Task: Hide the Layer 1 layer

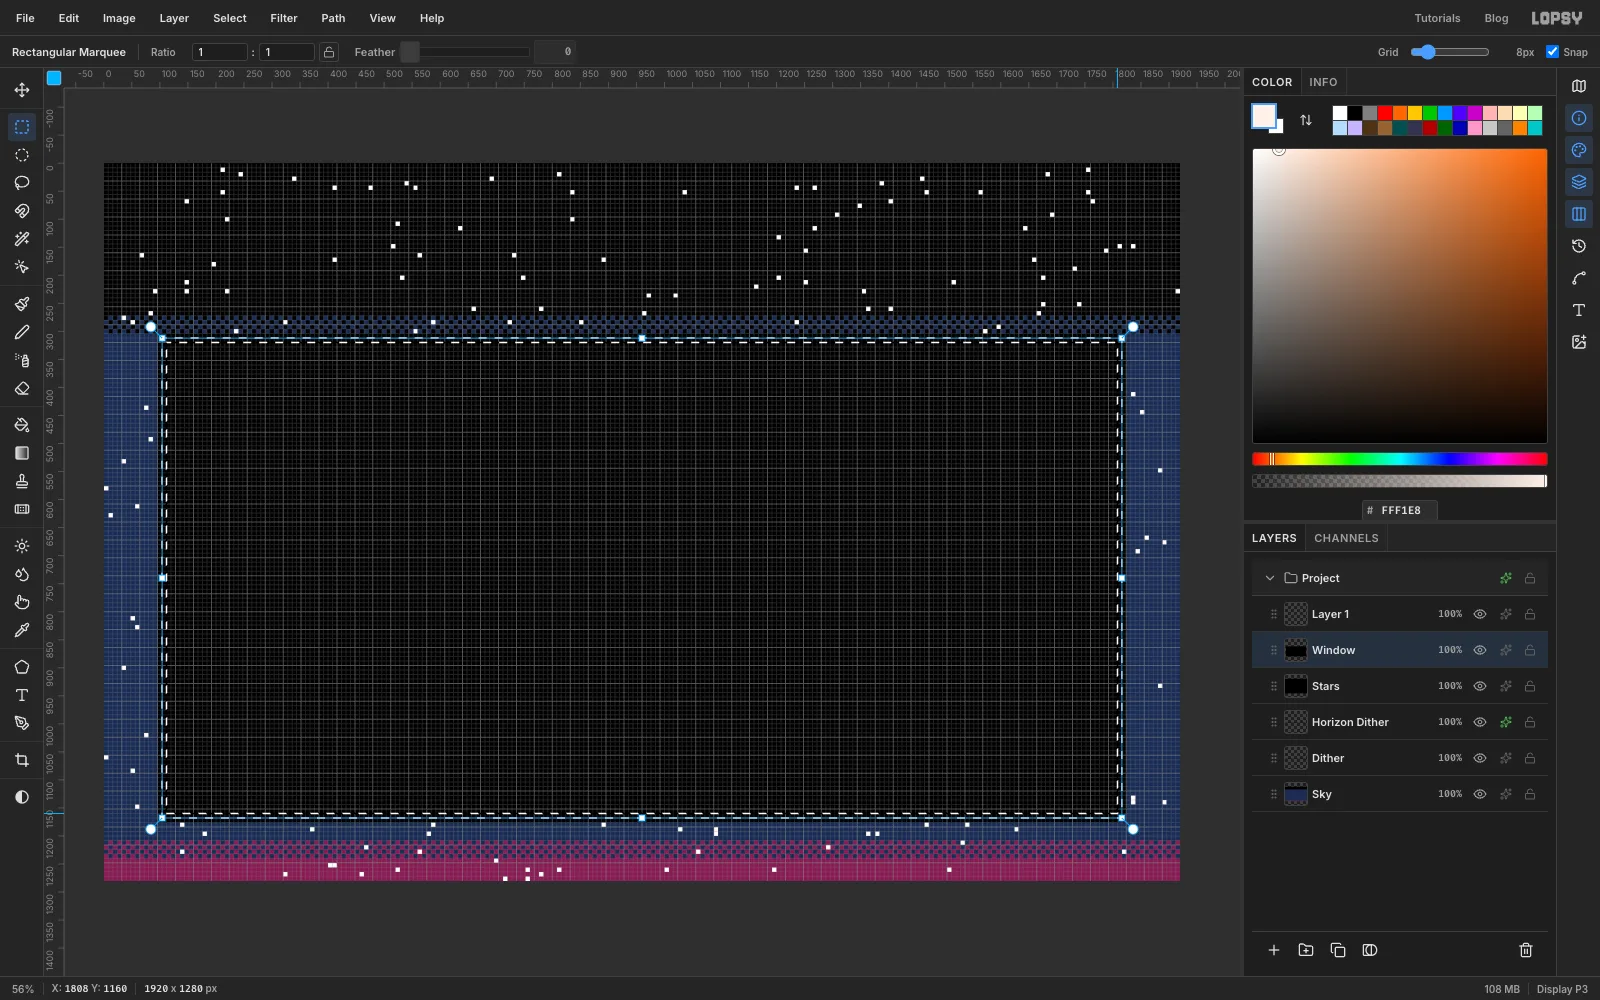Action: click(x=1480, y=614)
